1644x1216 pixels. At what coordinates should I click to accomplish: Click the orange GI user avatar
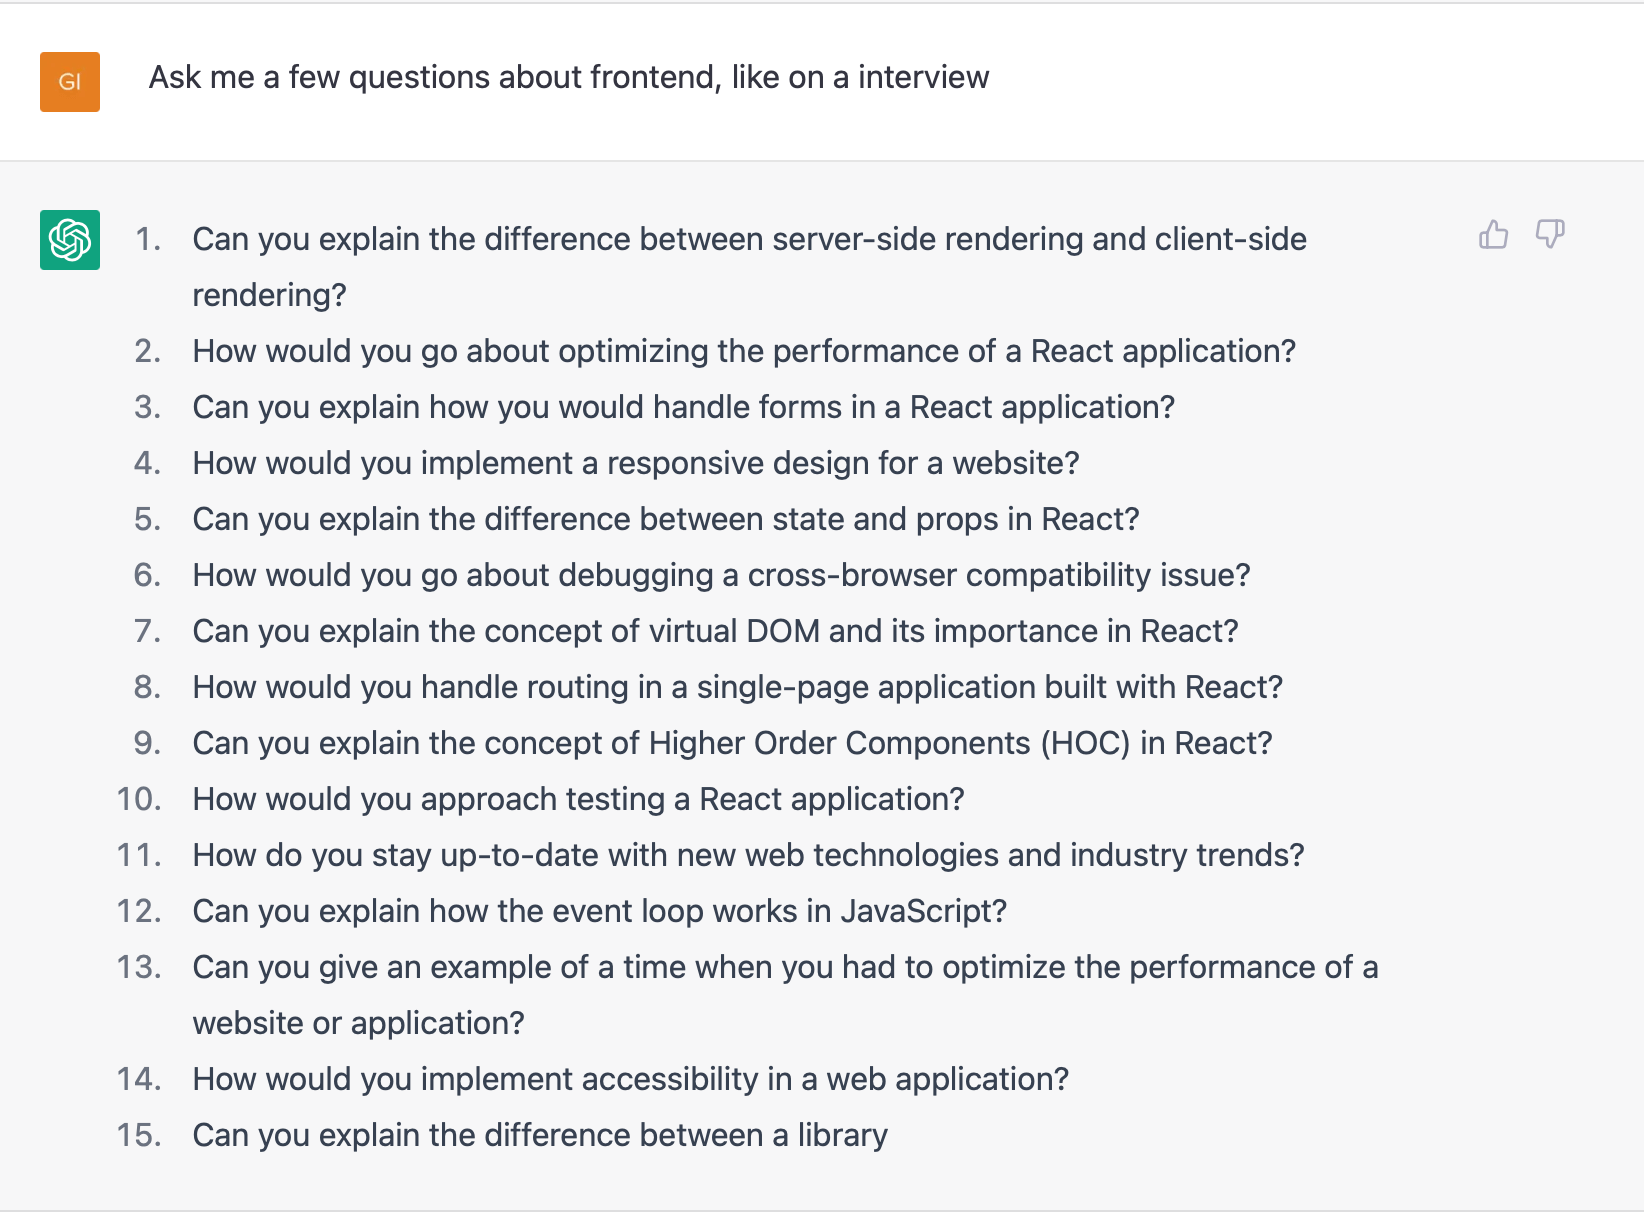point(70,82)
